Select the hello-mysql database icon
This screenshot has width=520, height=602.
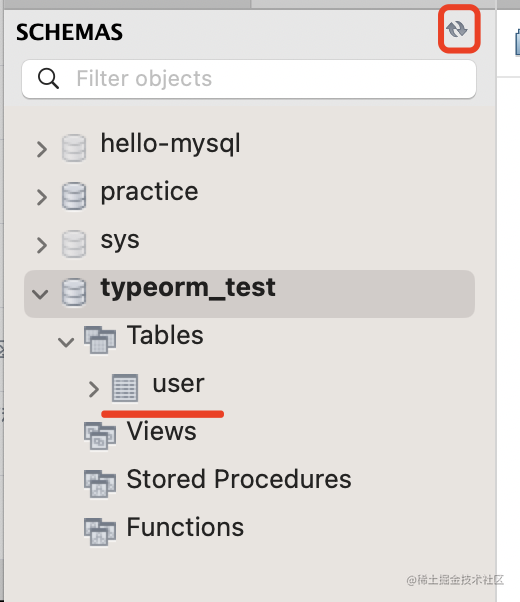pos(74,148)
